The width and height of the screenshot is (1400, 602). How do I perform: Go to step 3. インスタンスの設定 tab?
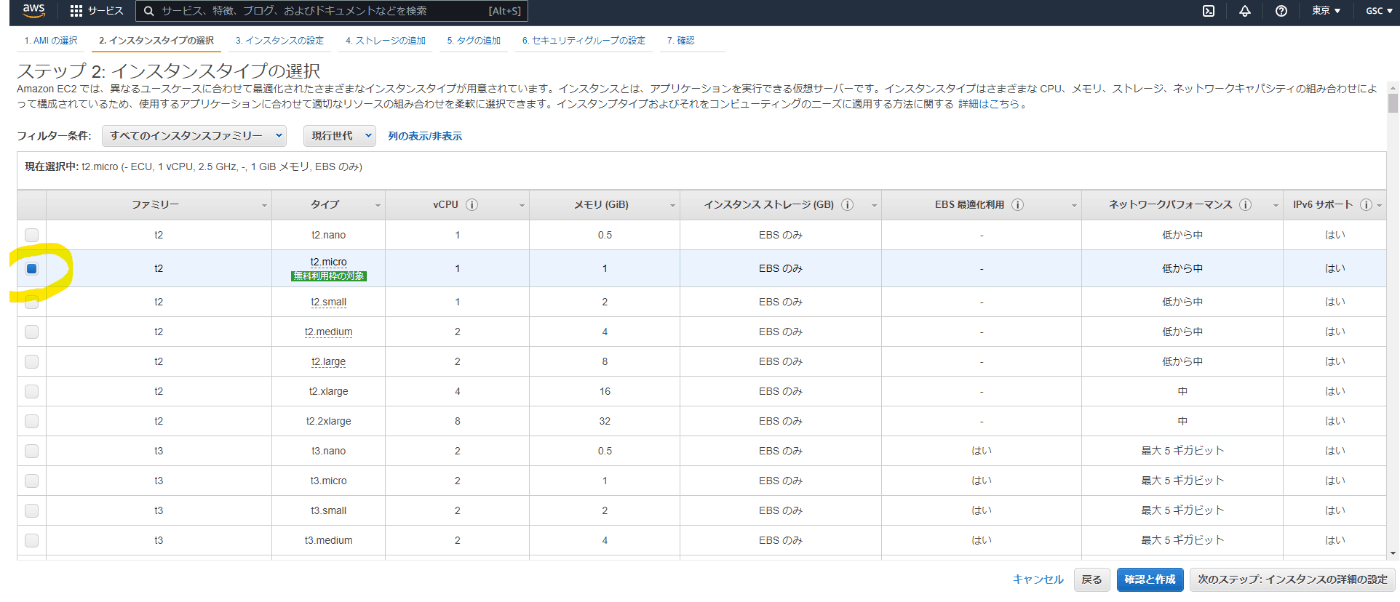(x=279, y=41)
